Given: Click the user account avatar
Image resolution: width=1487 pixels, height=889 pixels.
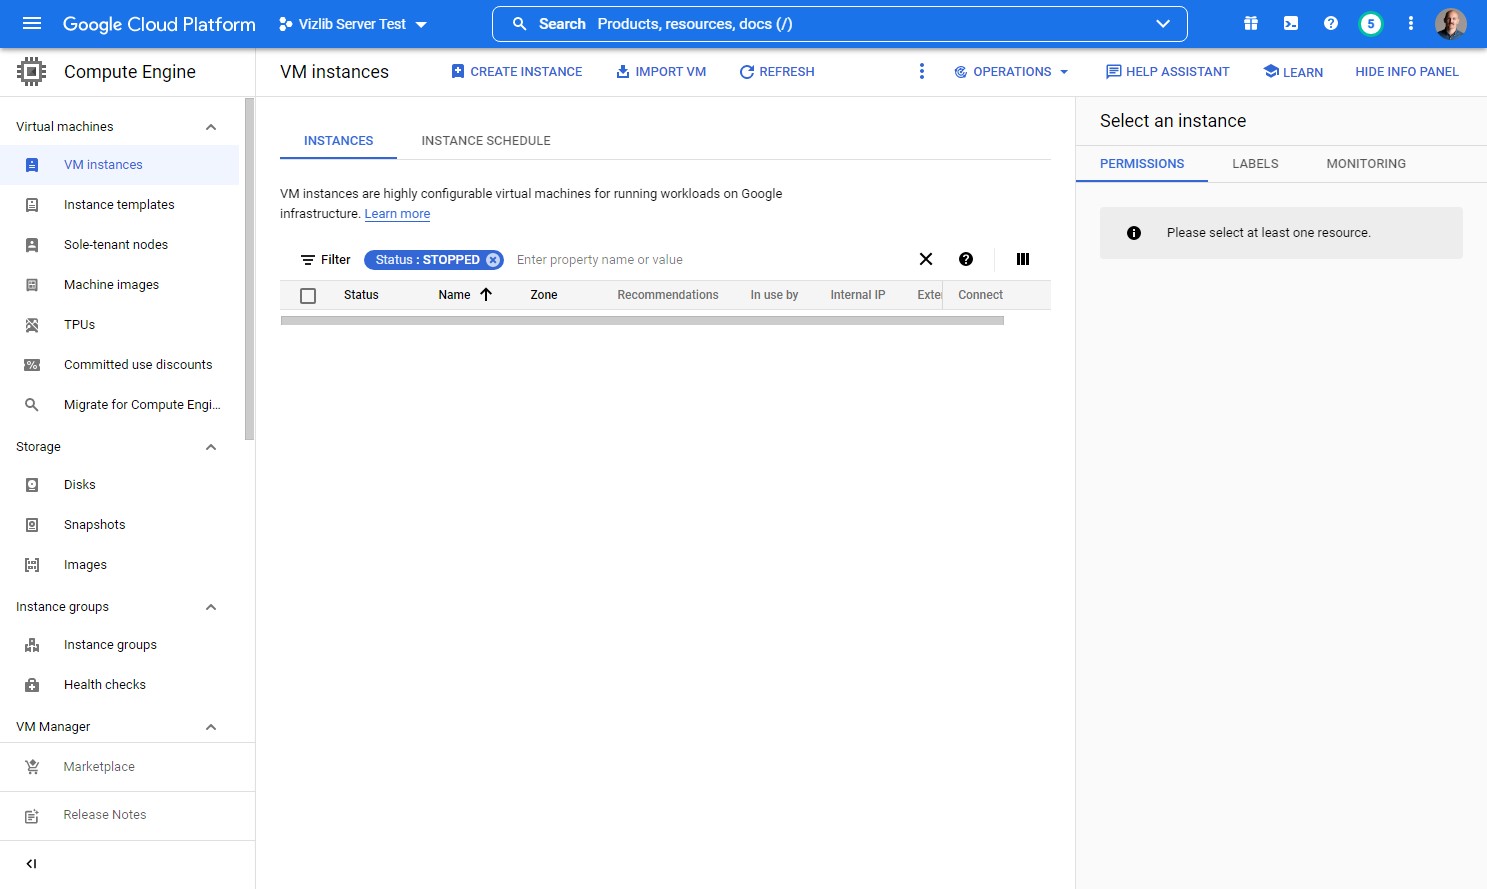Looking at the screenshot, I should tap(1451, 24).
